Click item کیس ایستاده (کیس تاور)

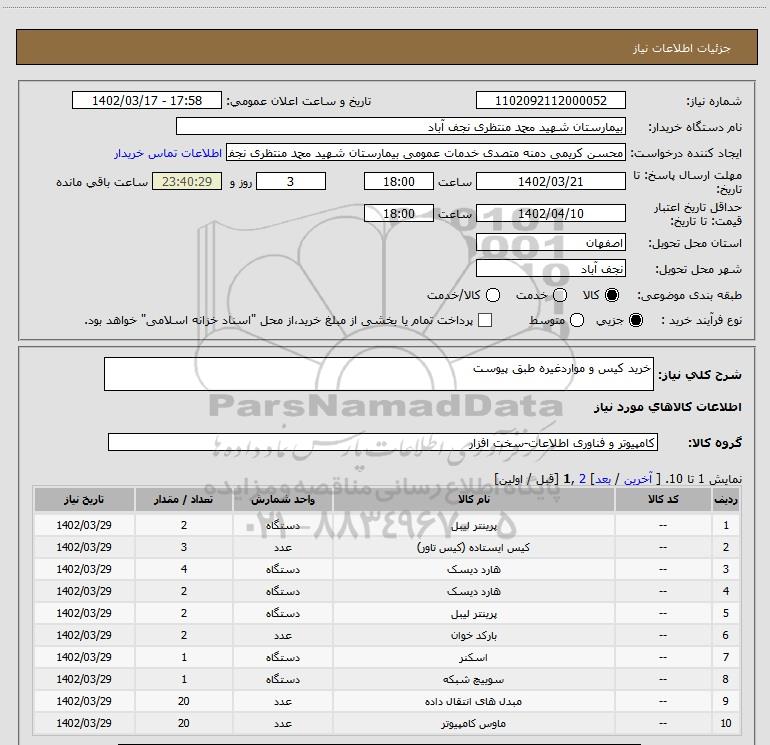(473, 548)
